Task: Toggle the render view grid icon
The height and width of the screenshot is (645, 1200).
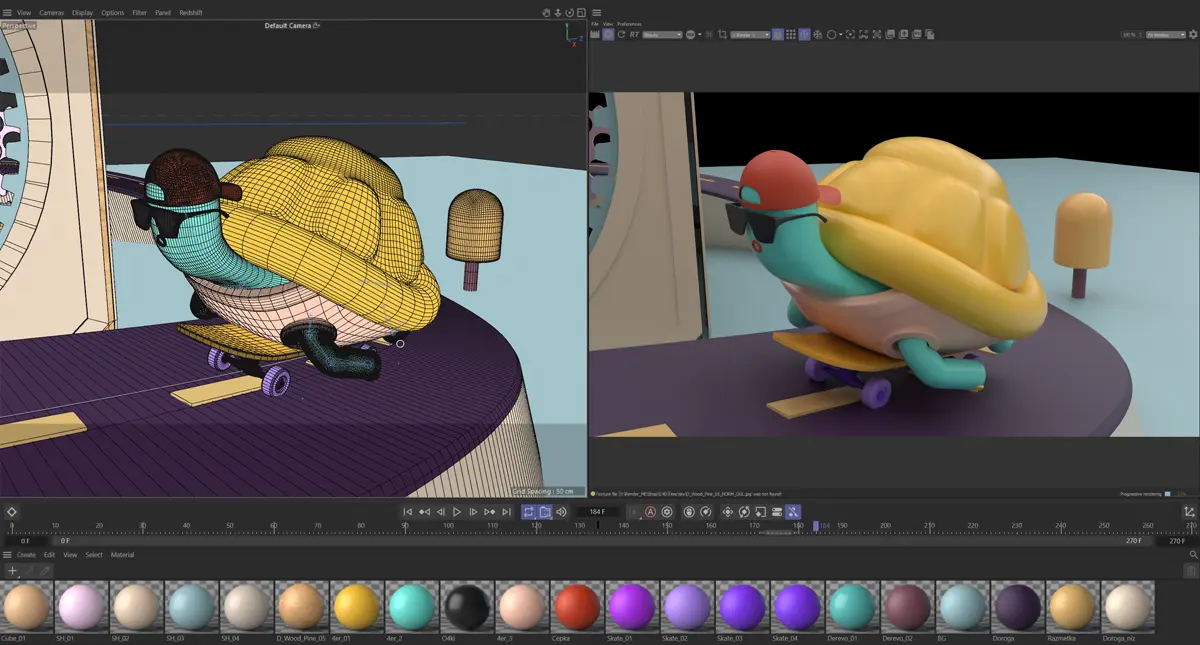Action: pyautogui.click(x=791, y=34)
